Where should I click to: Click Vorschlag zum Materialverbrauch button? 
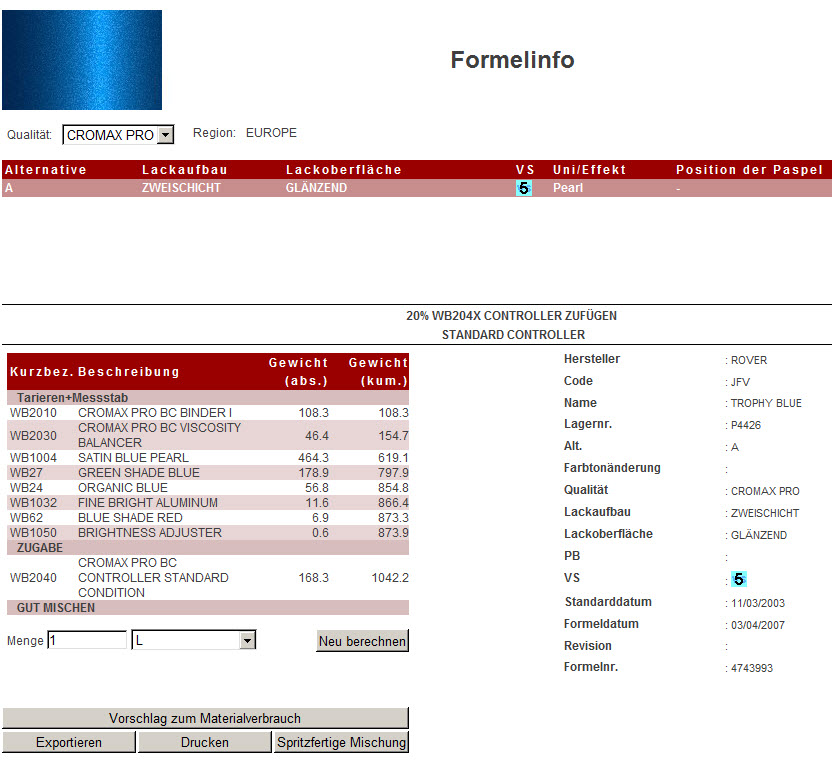tap(205, 718)
